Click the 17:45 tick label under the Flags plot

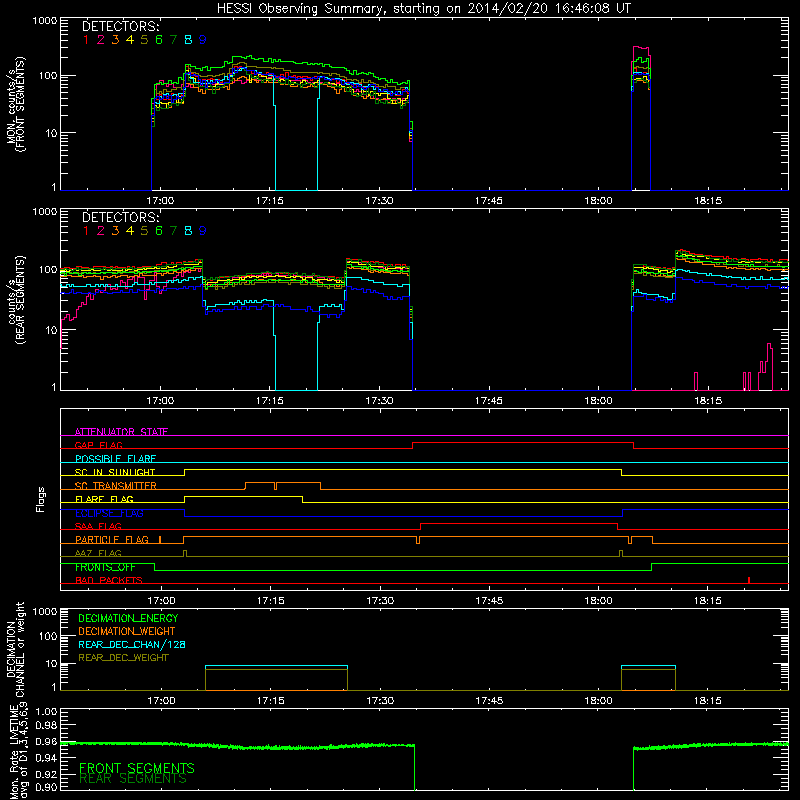click(489, 601)
